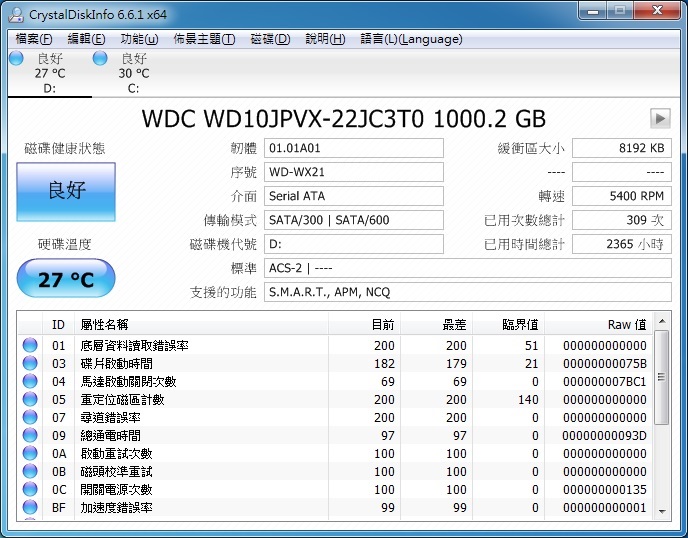Click the scroll-down arrow of the attribute list
This screenshot has width=688, height=538.
pyautogui.click(x=662, y=512)
